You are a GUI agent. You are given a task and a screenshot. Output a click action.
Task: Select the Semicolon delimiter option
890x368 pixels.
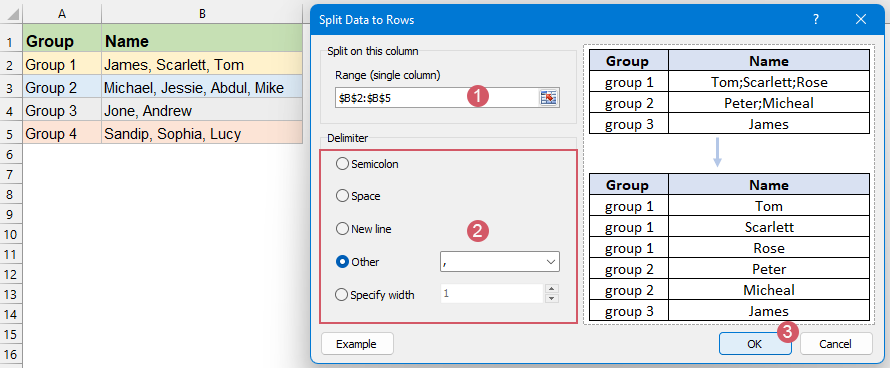[368, 164]
